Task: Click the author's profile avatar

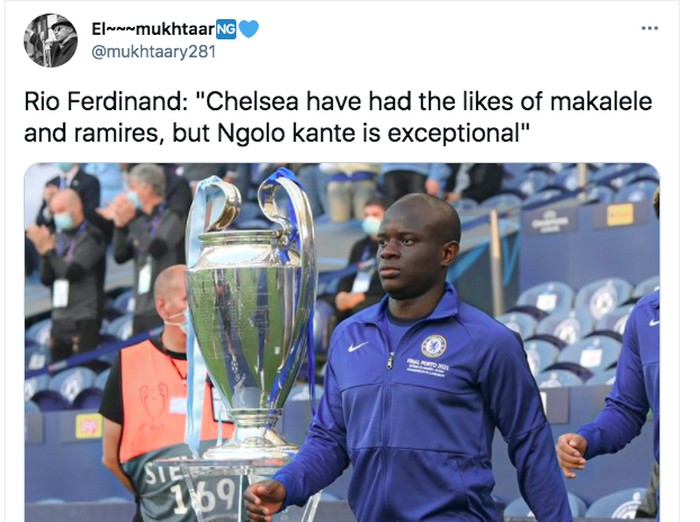Action: (x=50, y=41)
